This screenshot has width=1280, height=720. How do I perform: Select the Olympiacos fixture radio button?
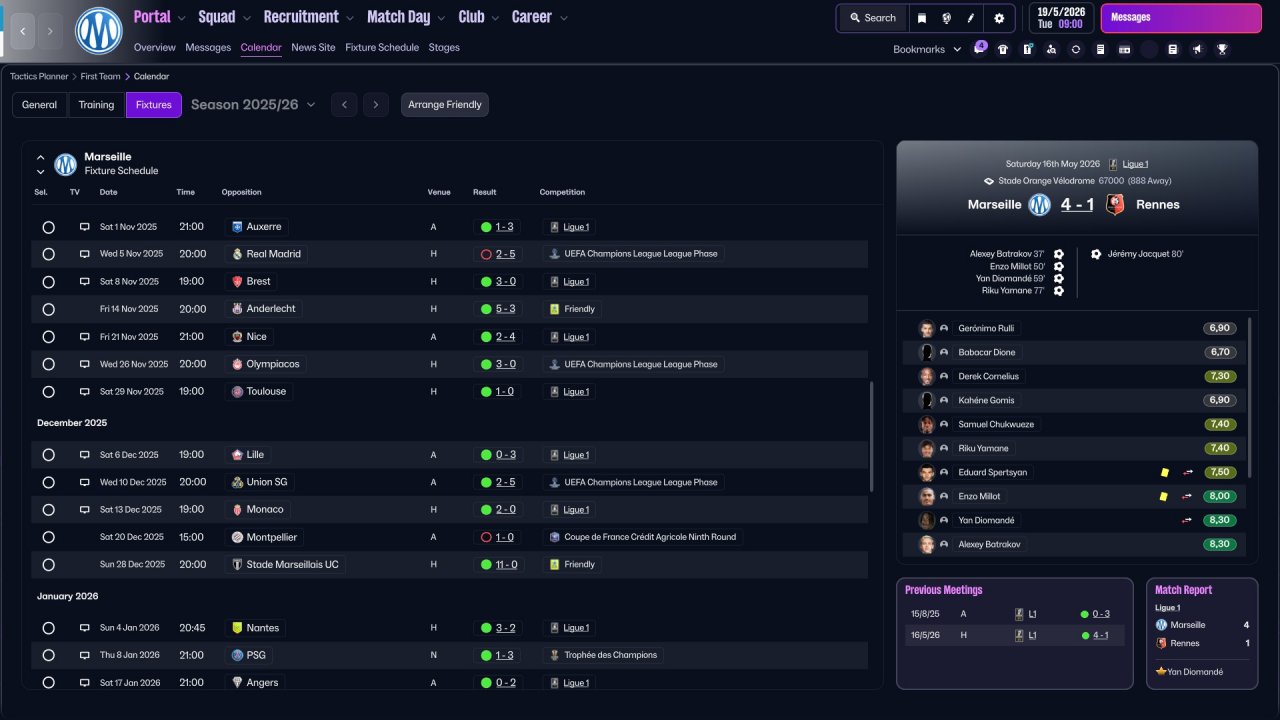48,364
